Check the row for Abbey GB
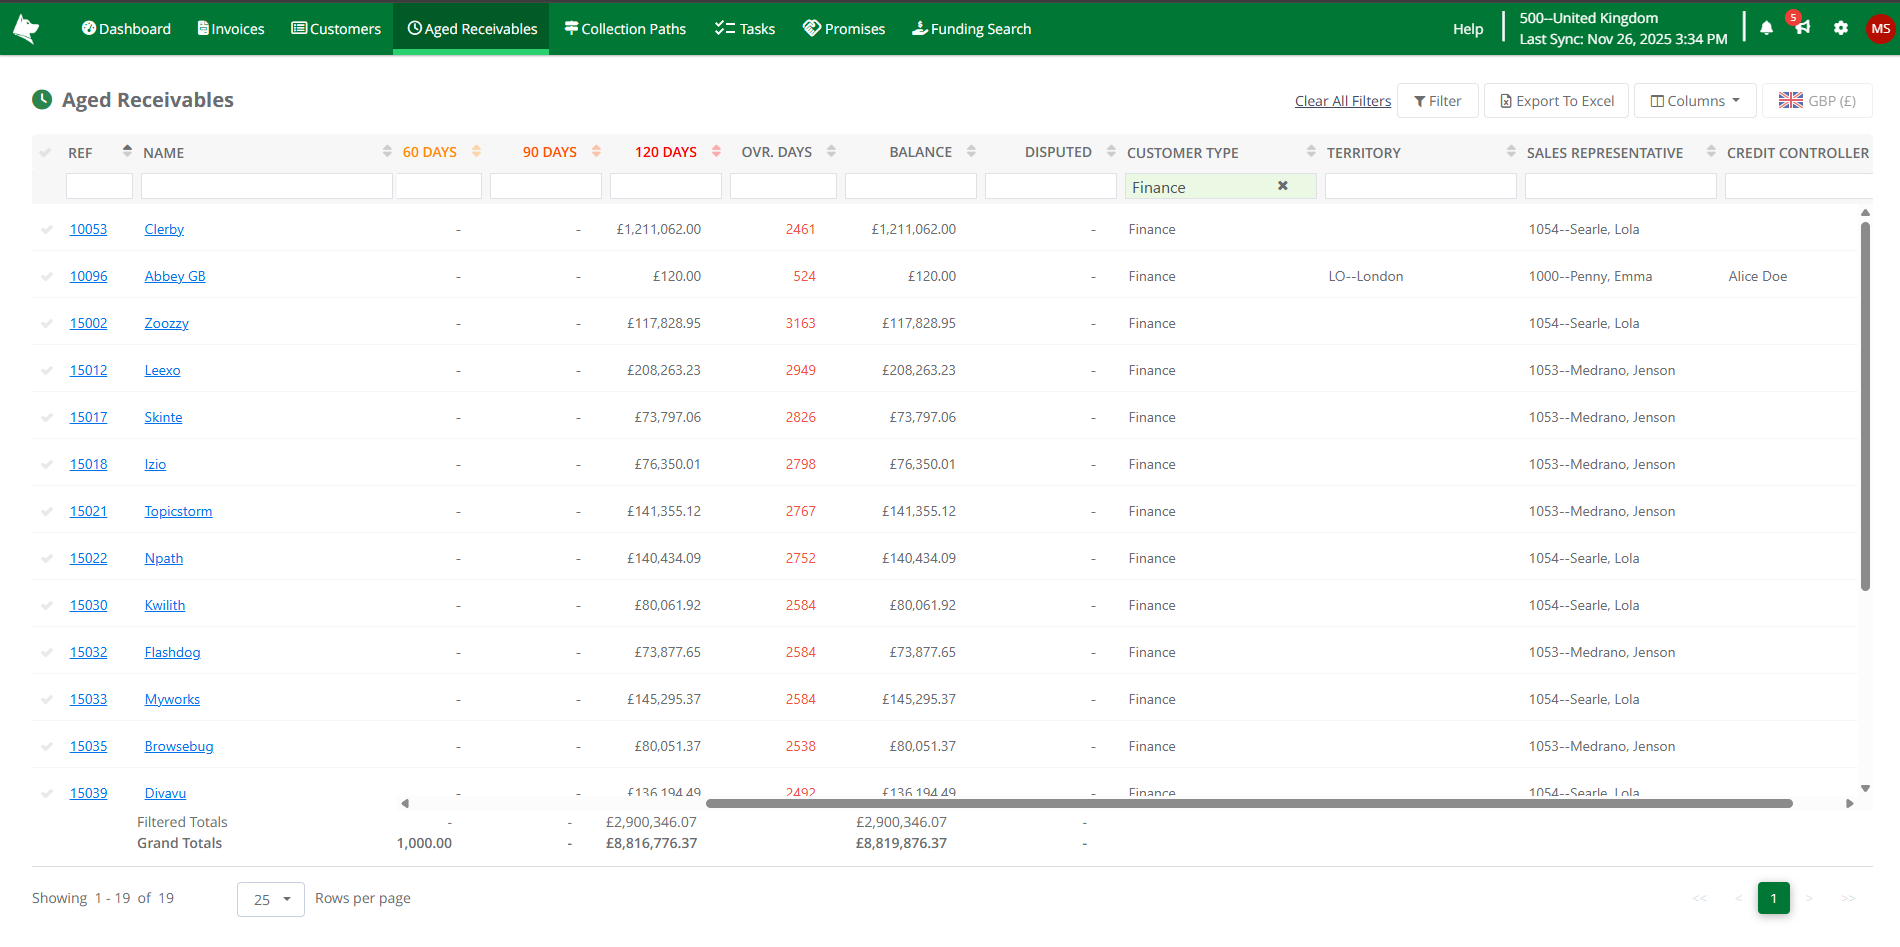Image resolution: width=1900 pixels, height=947 pixels. click(x=47, y=276)
